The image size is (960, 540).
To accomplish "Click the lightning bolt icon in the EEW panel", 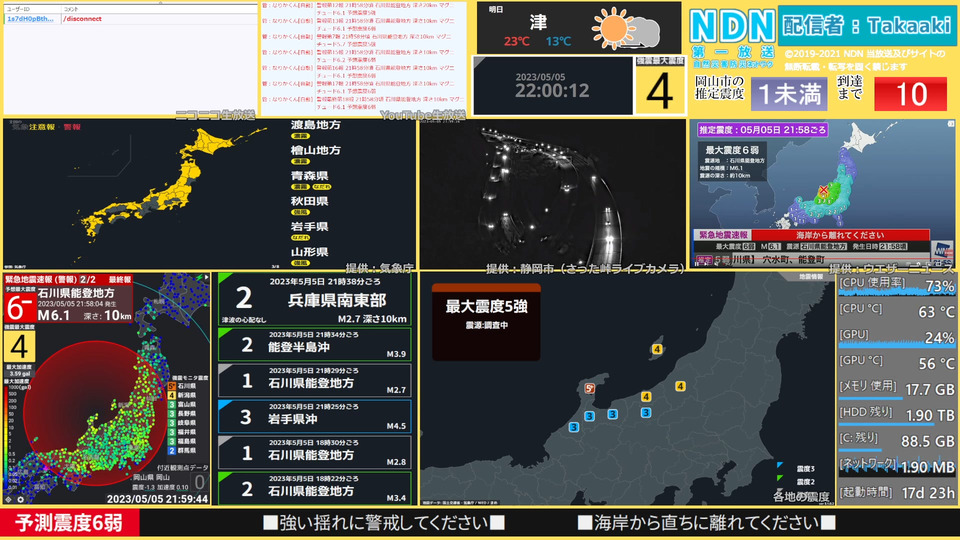I will point(199,277).
